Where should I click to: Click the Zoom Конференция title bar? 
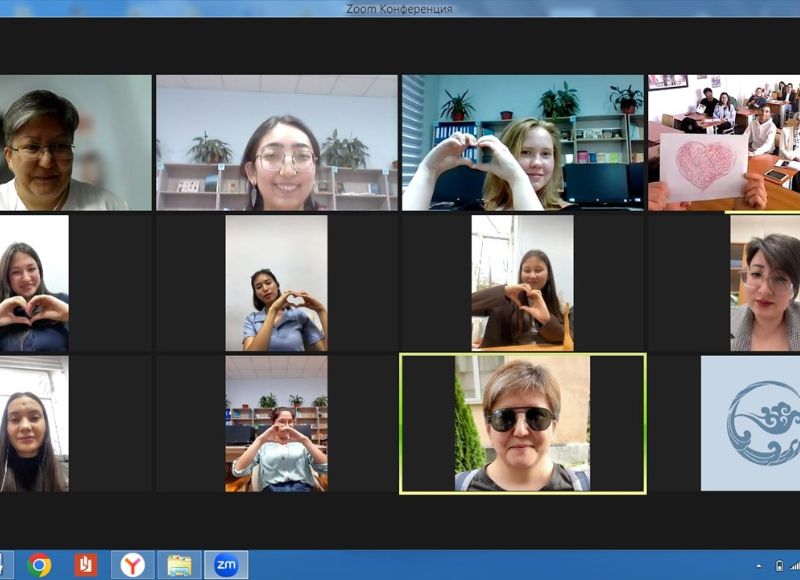pyautogui.click(x=399, y=9)
